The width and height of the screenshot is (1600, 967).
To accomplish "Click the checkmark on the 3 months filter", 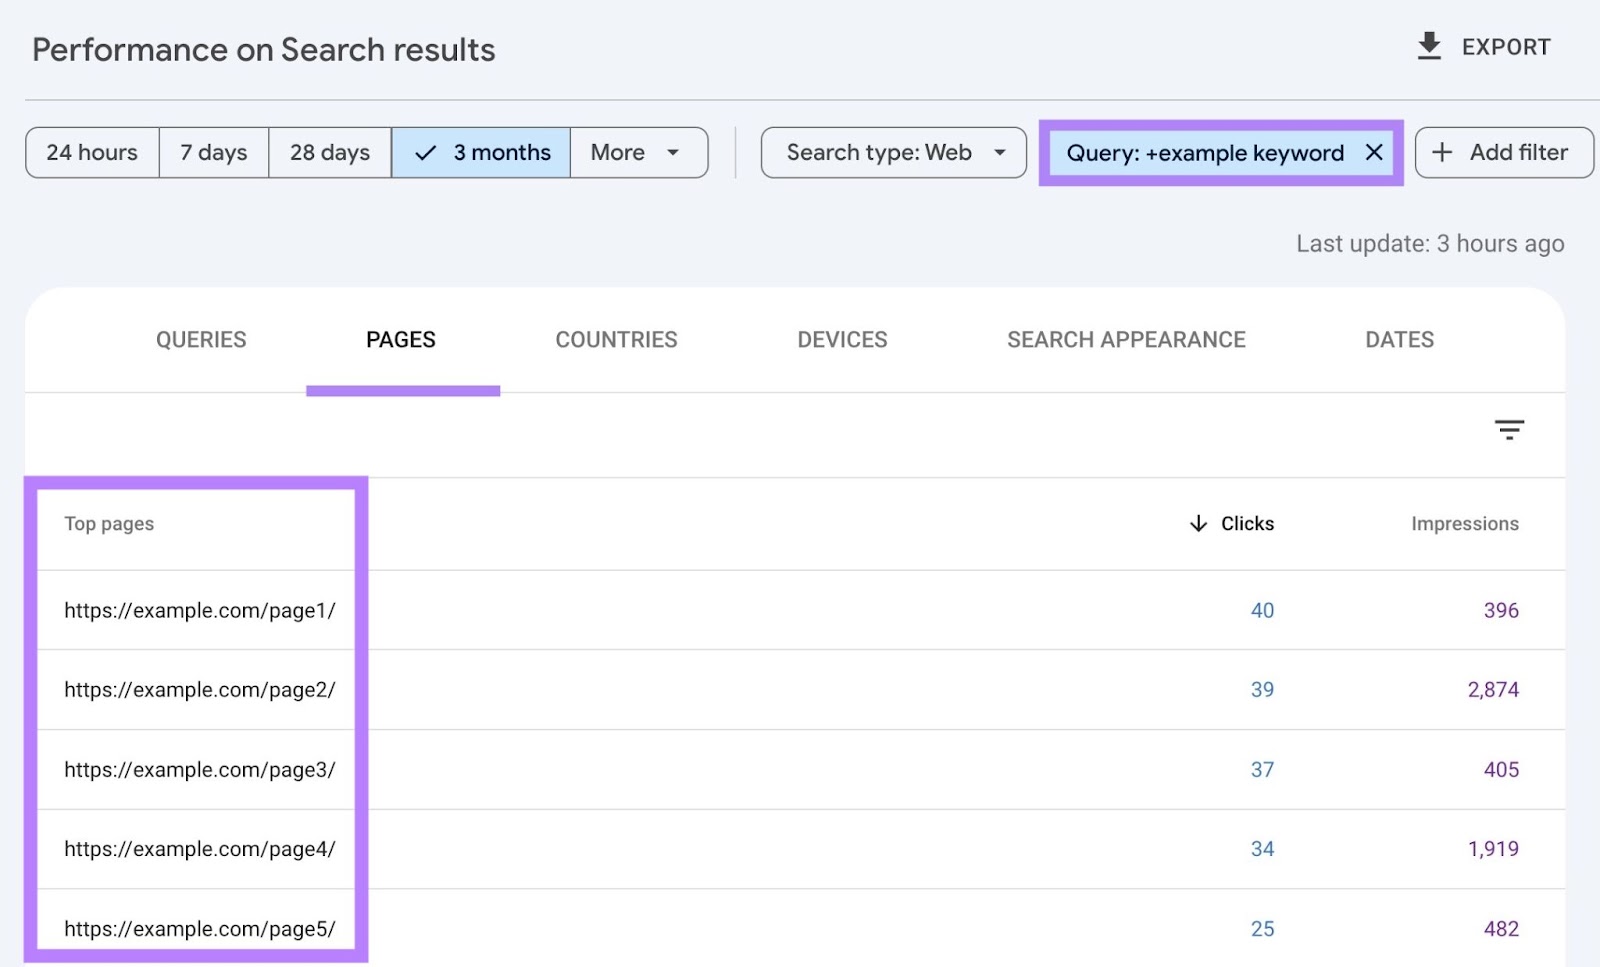I will tap(425, 152).
